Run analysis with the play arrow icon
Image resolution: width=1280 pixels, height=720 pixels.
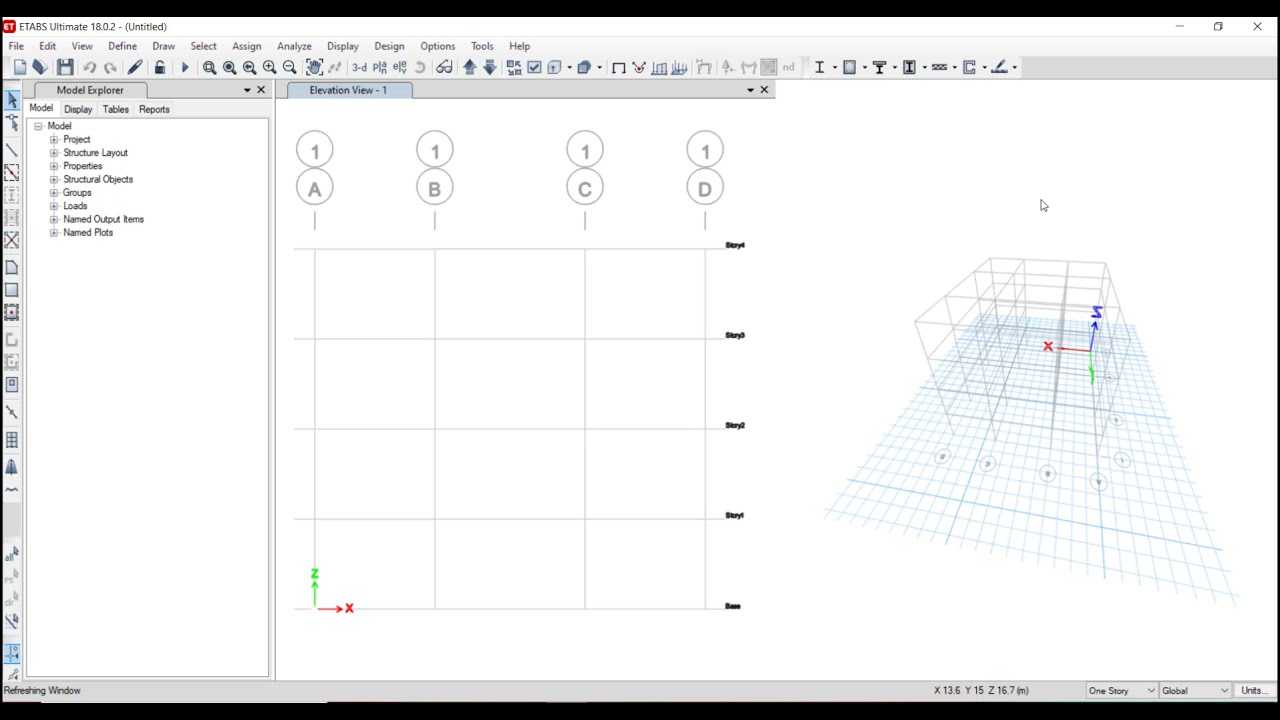coord(185,67)
